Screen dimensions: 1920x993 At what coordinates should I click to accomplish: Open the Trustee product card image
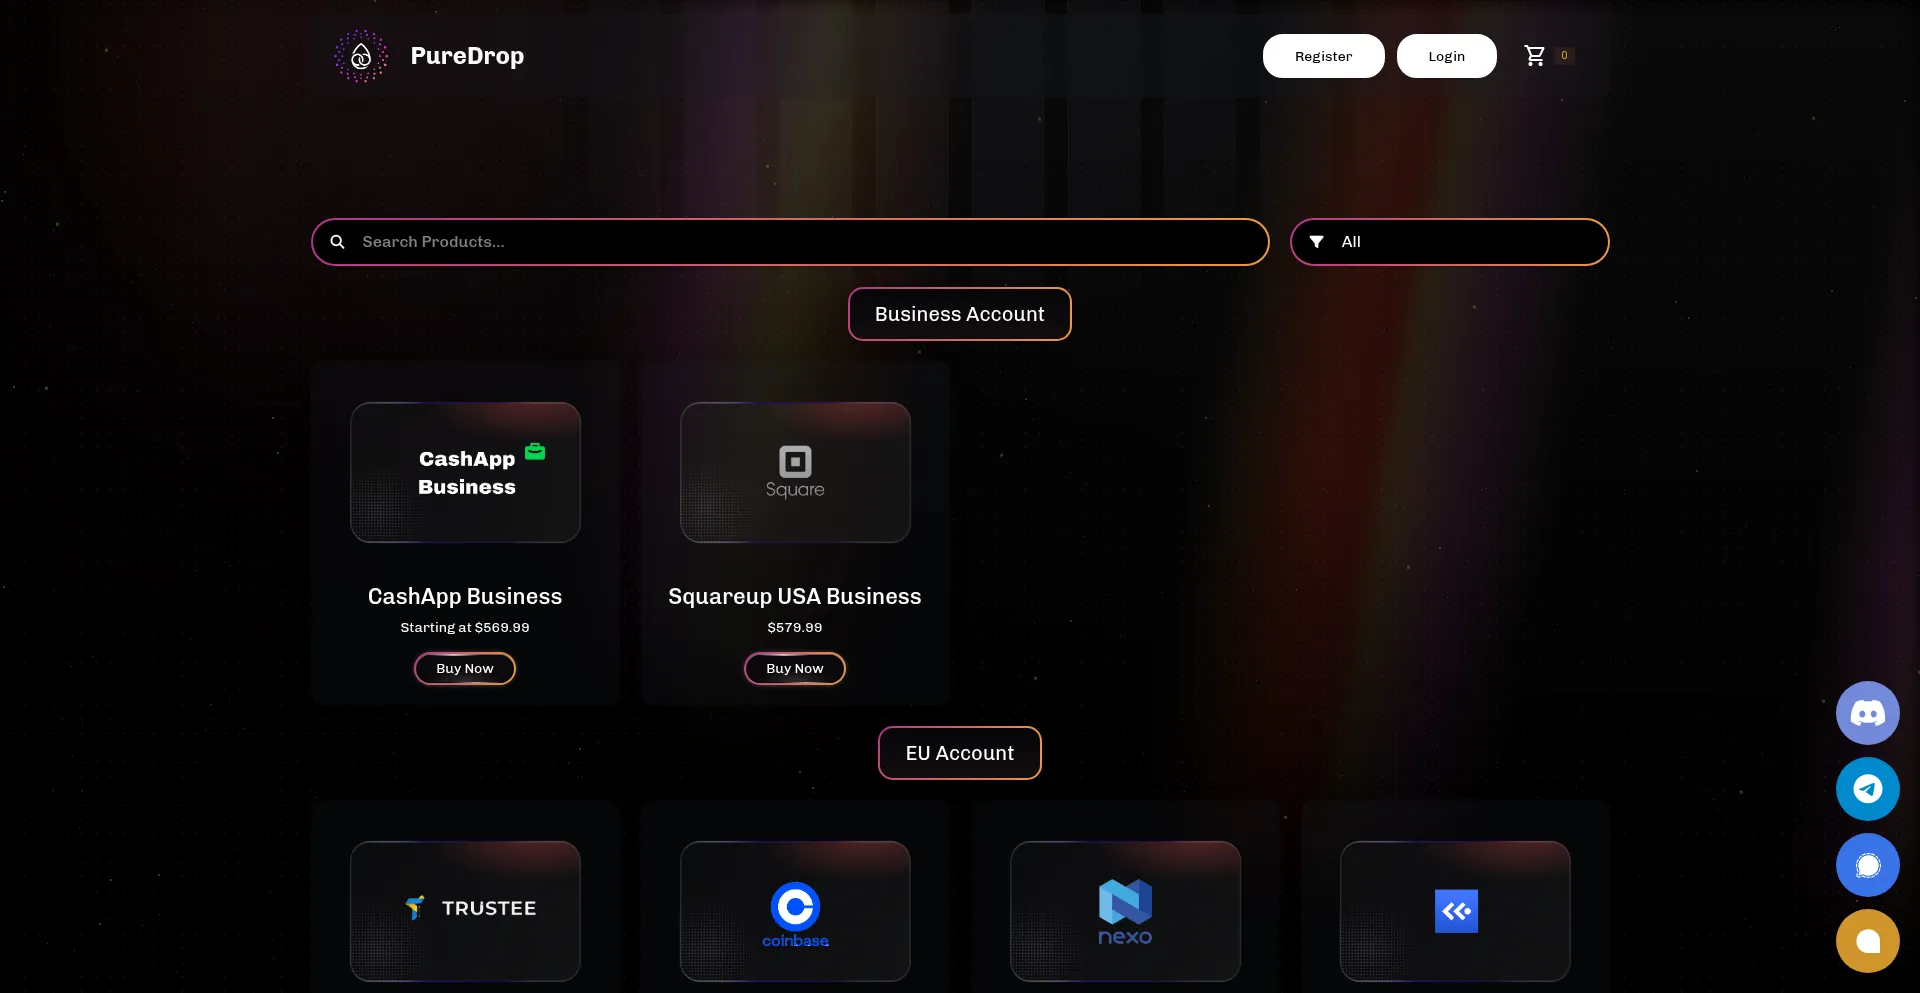pos(465,911)
